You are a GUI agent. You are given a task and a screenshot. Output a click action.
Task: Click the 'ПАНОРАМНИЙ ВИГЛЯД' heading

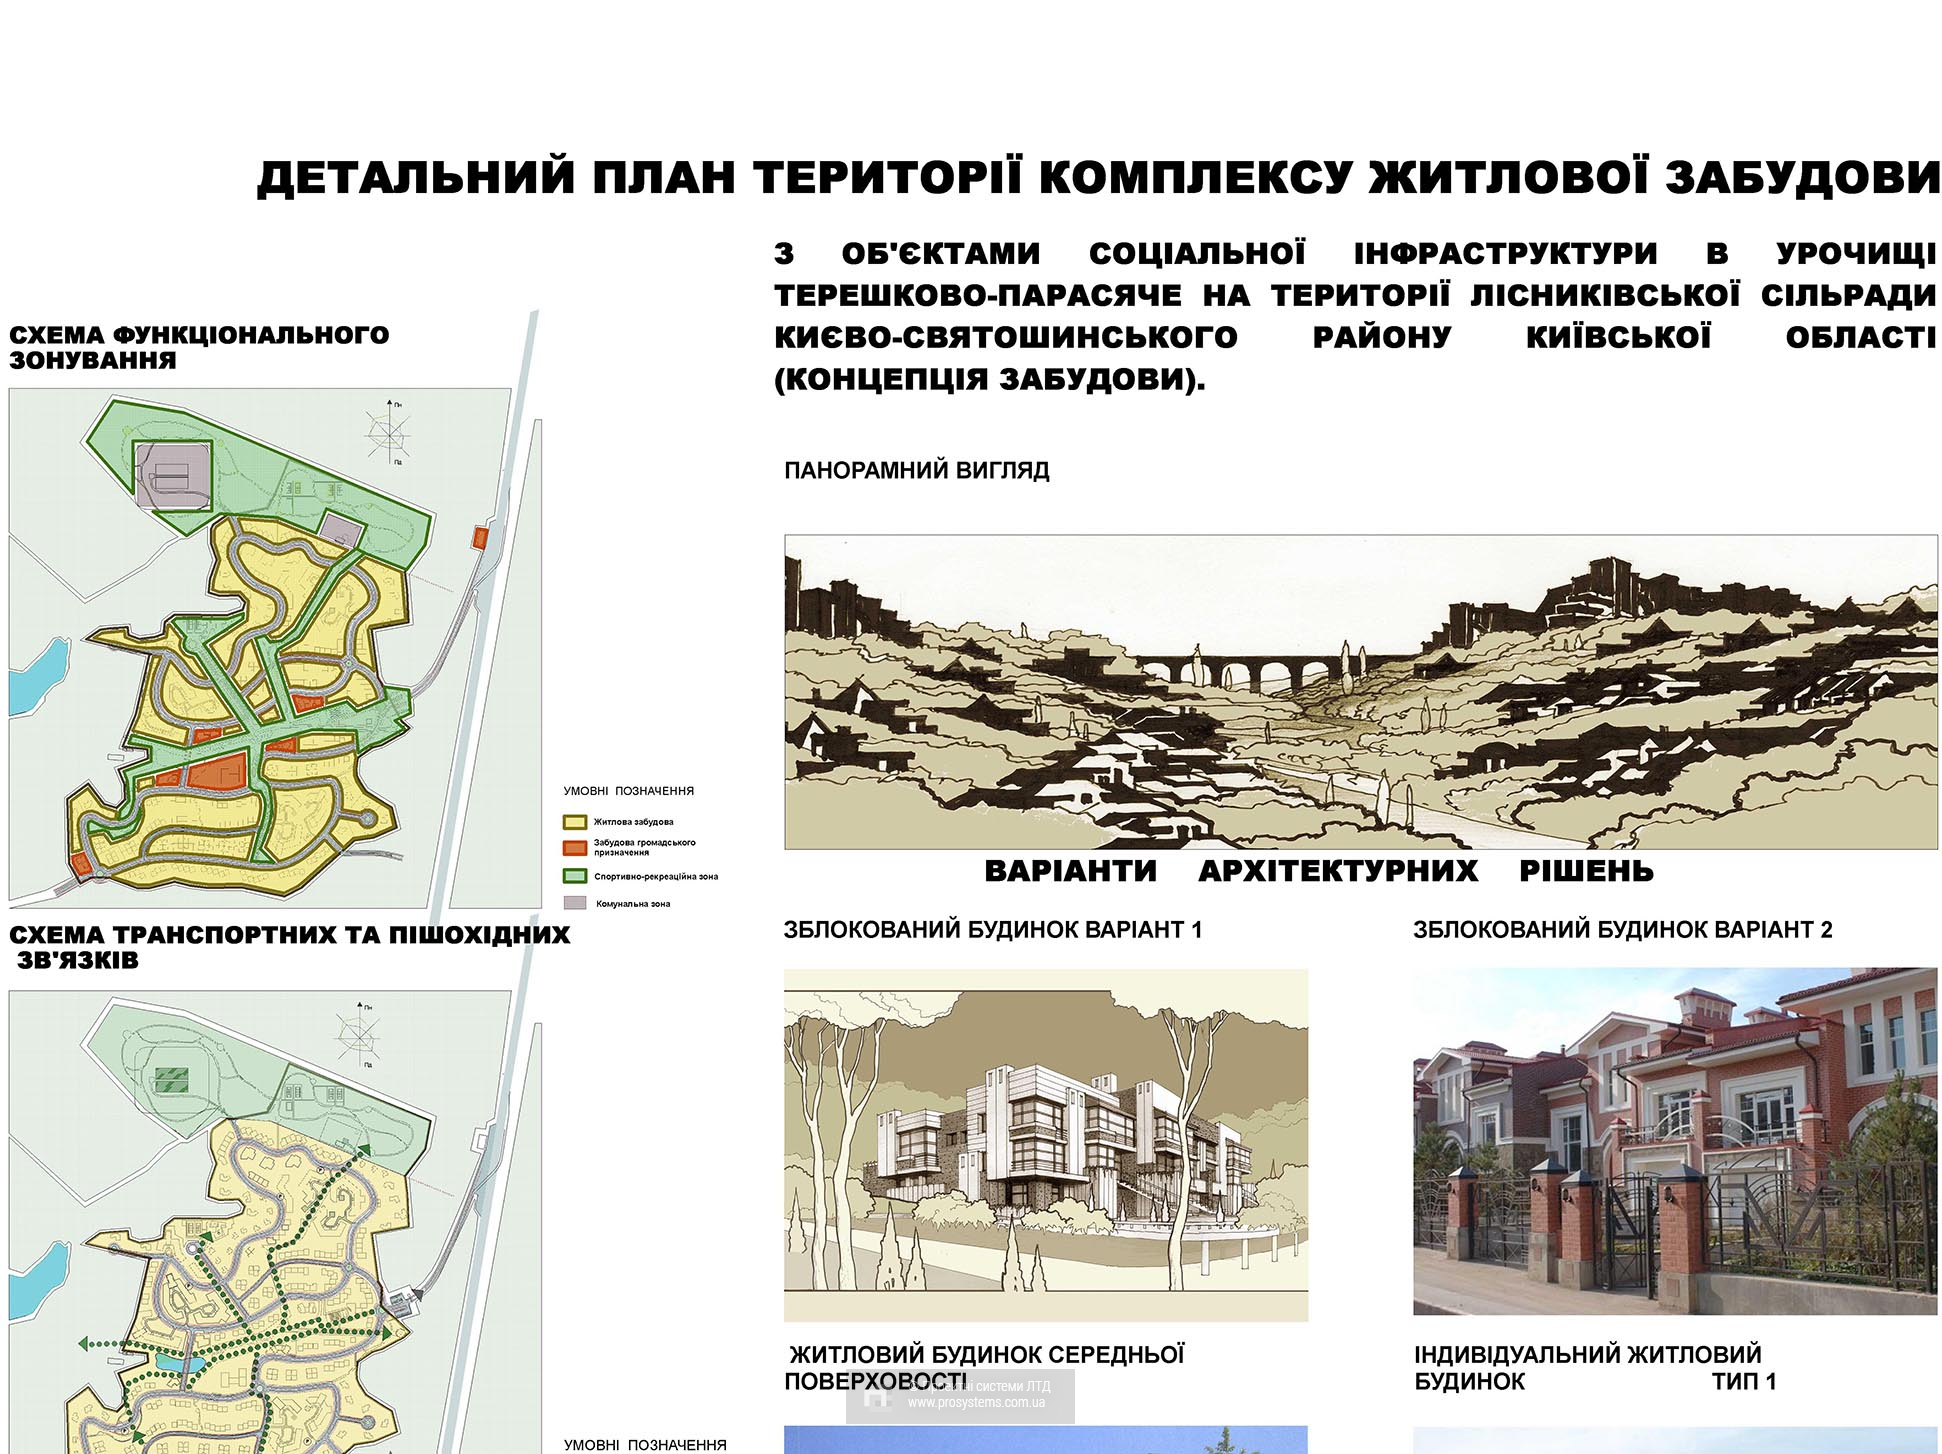pos(916,470)
